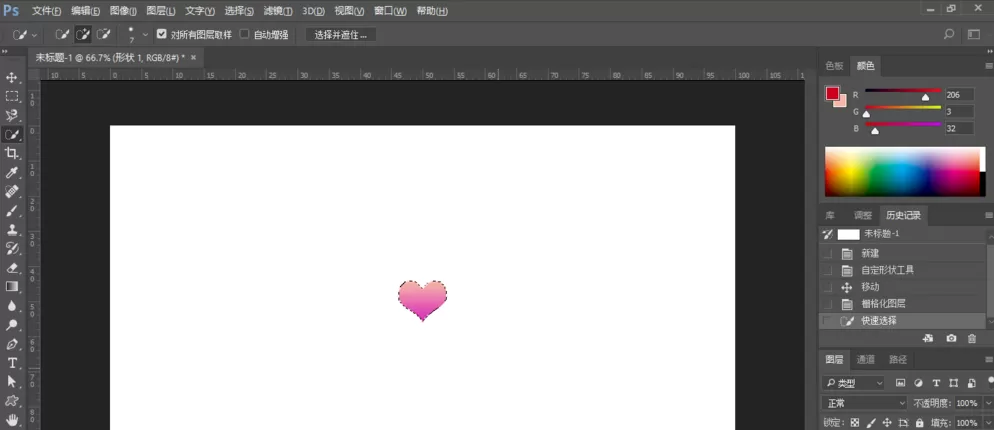Screen dimensions: 994x430
Task: Select the Clone Stamp tool
Action: (x=11, y=230)
